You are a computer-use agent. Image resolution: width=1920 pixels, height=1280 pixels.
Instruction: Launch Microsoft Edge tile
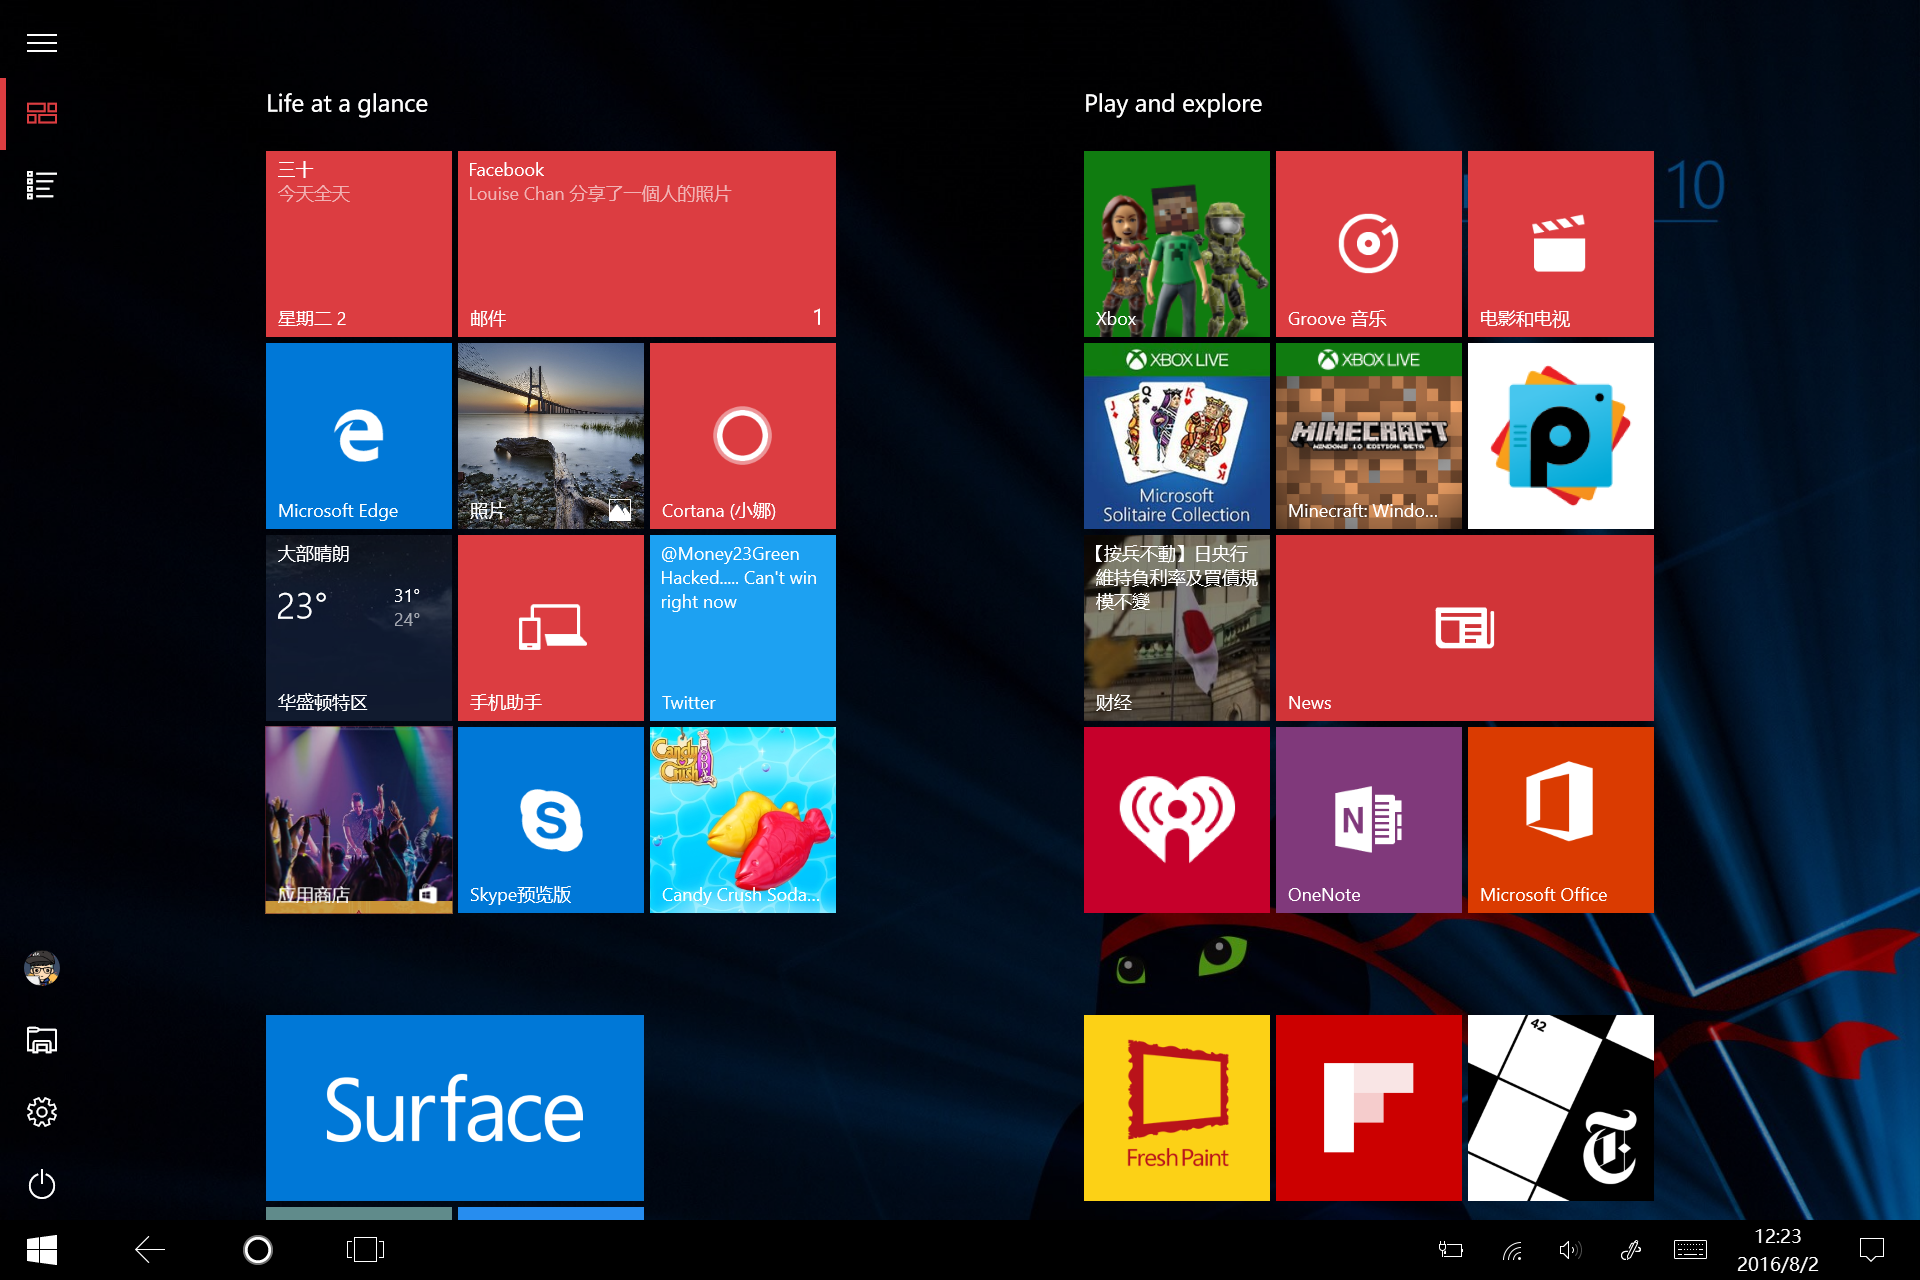coord(358,436)
